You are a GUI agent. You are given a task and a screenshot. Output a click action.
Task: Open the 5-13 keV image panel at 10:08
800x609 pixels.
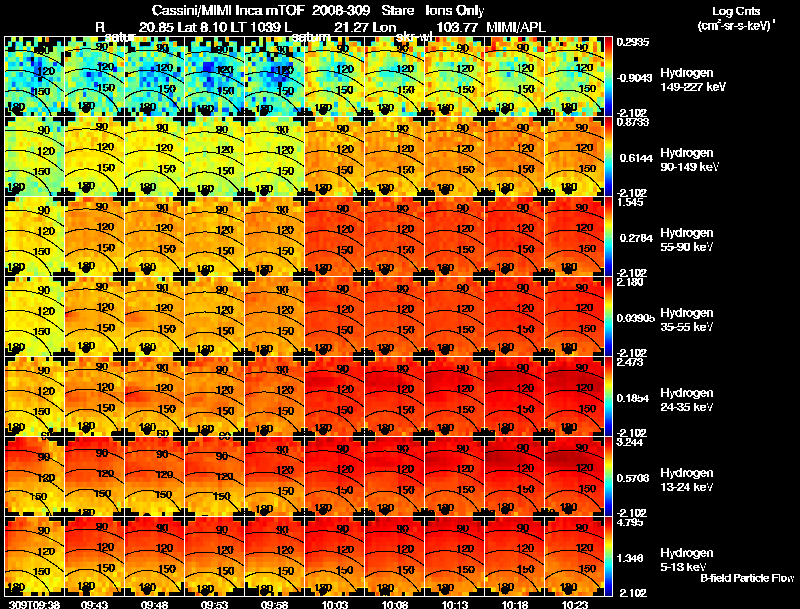click(x=394, y=556)
